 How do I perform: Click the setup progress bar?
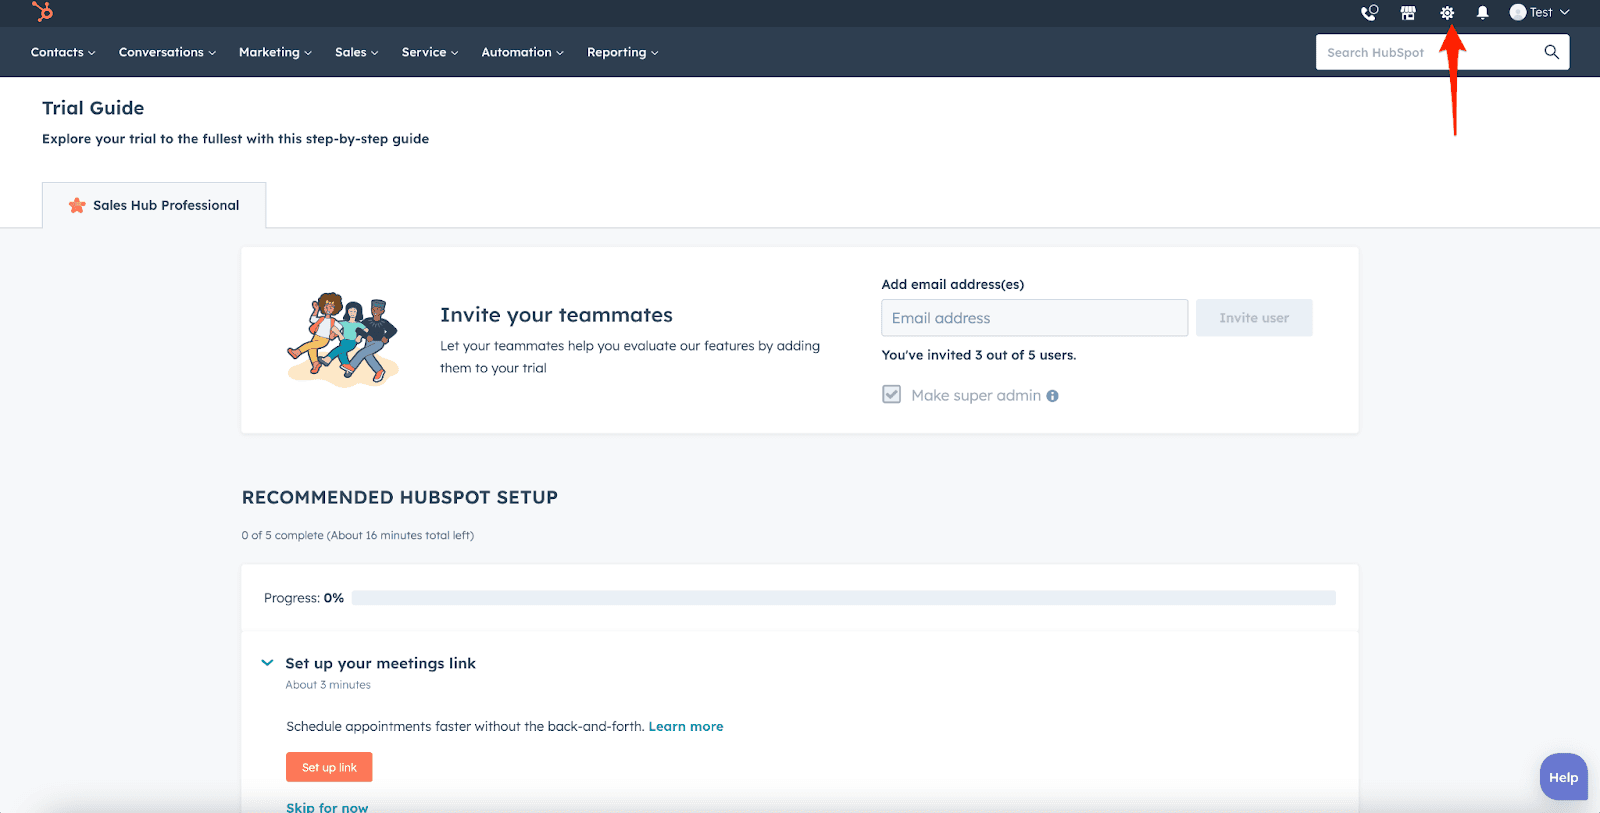click(x=843, y=598)
